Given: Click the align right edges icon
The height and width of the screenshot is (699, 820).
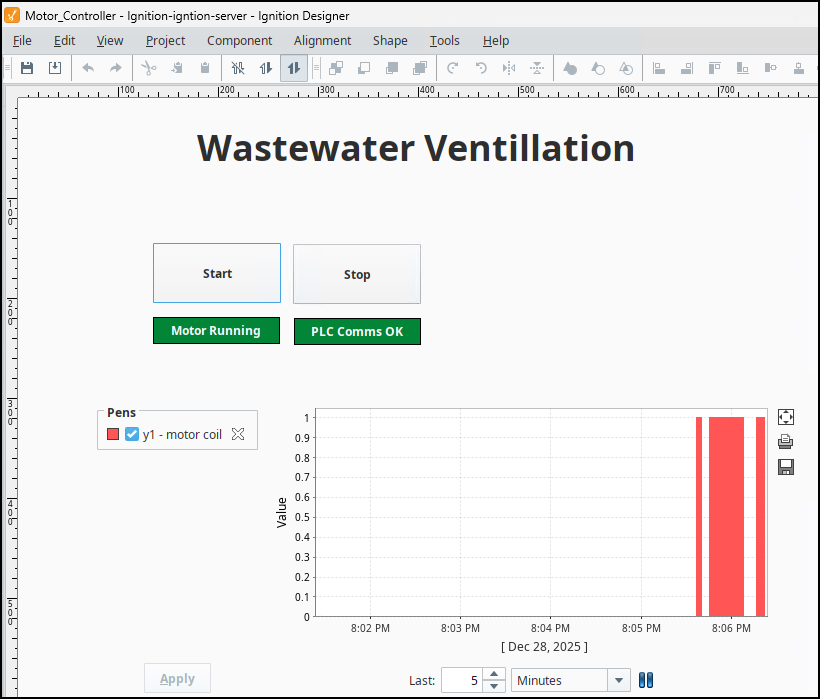Looking at the screenshot, I should pos(687,68).
